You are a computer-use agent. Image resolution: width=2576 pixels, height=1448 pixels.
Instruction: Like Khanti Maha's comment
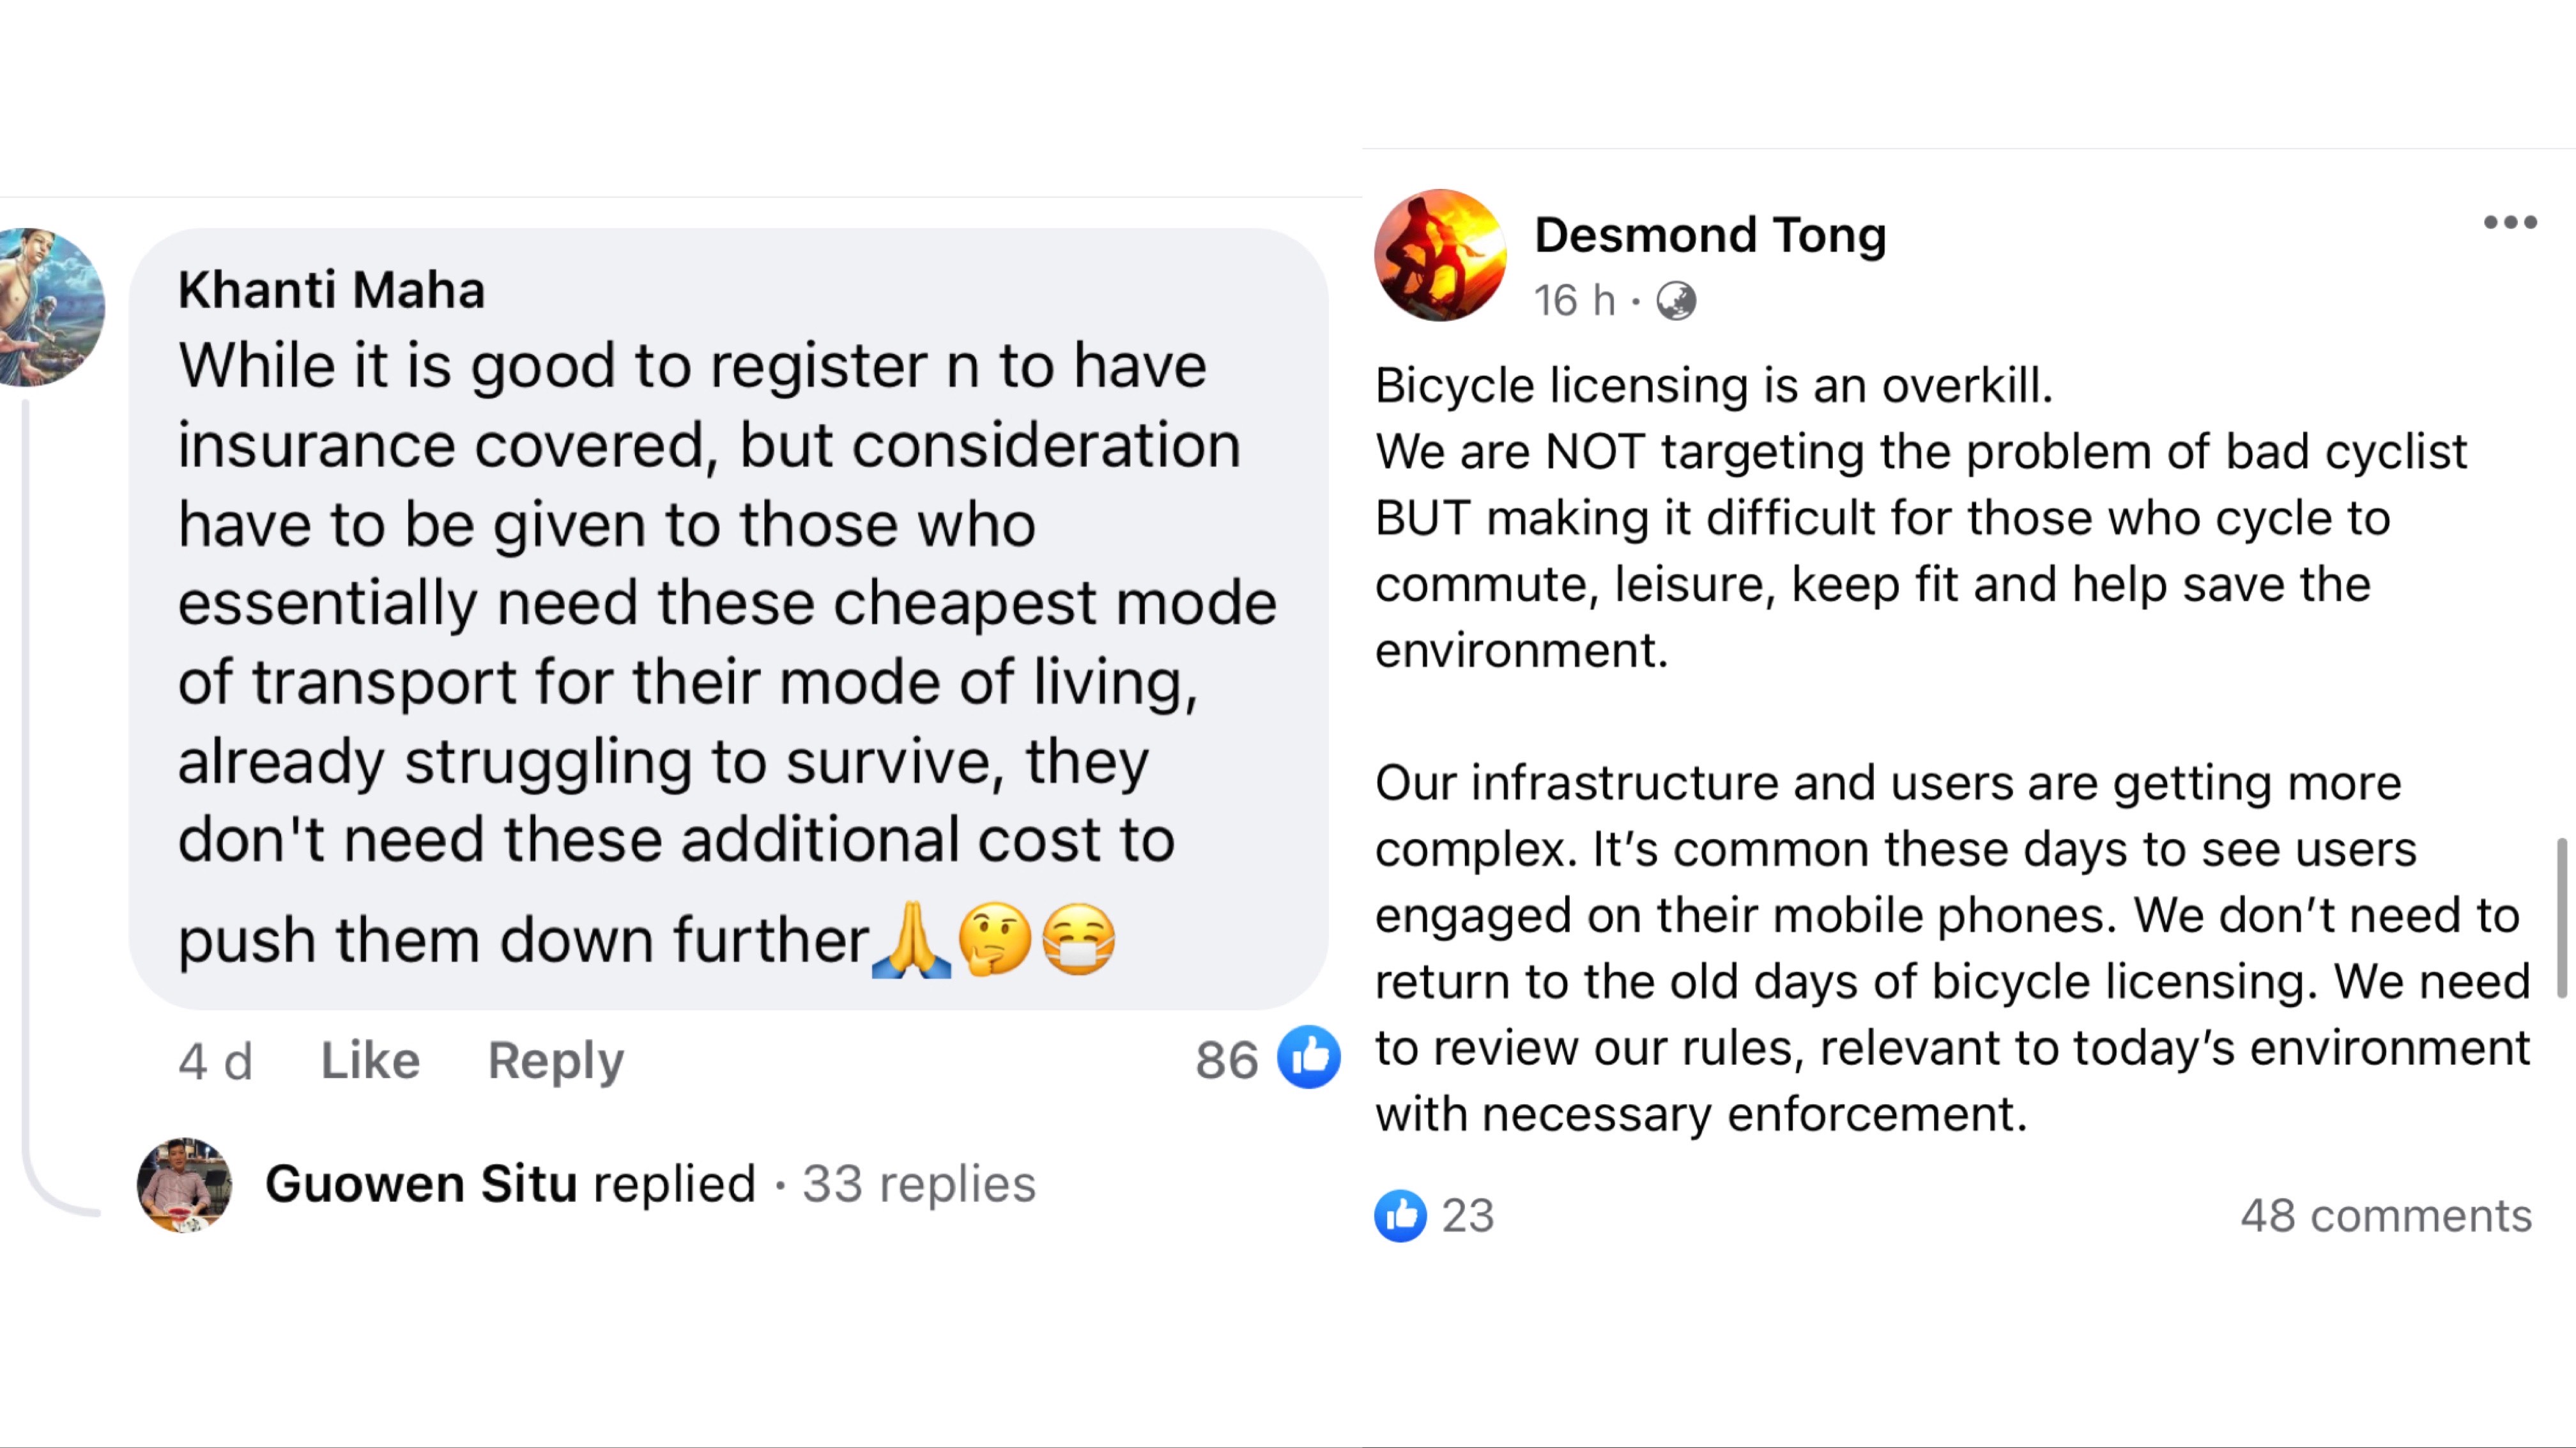(x=370, y=1060)
